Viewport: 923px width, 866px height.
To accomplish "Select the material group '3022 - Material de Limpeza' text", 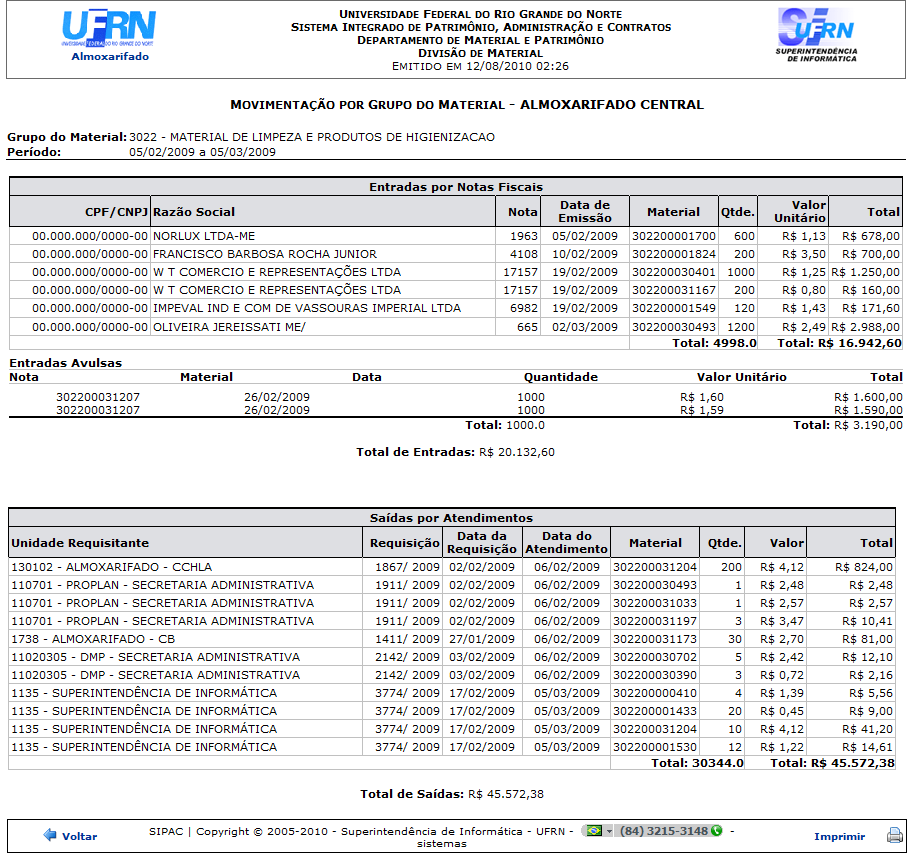I will click(x=312, y=137).
